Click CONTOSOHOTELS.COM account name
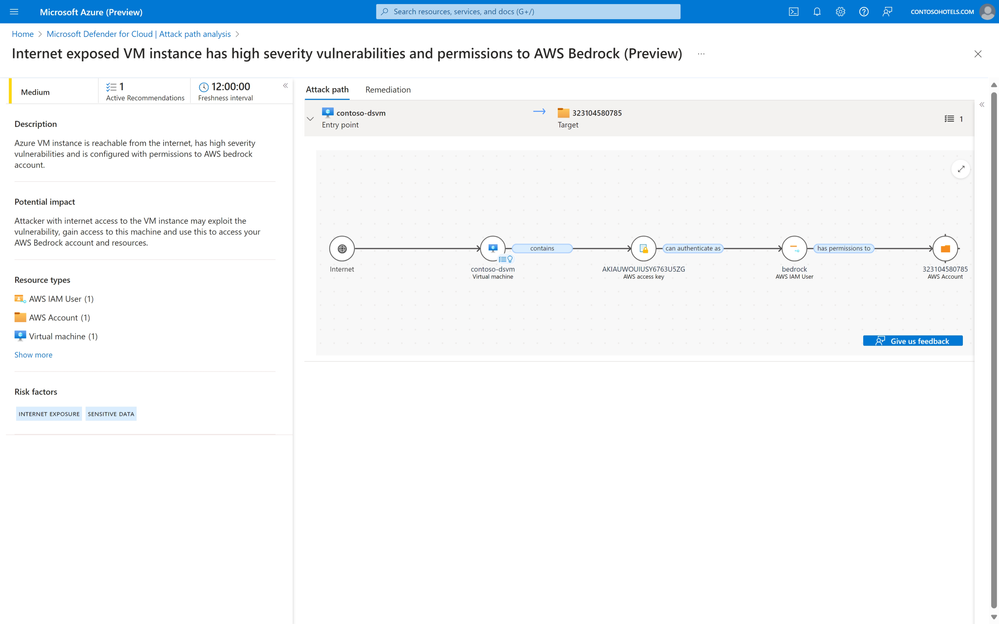The image size is (999, 624). click(942, 12)
